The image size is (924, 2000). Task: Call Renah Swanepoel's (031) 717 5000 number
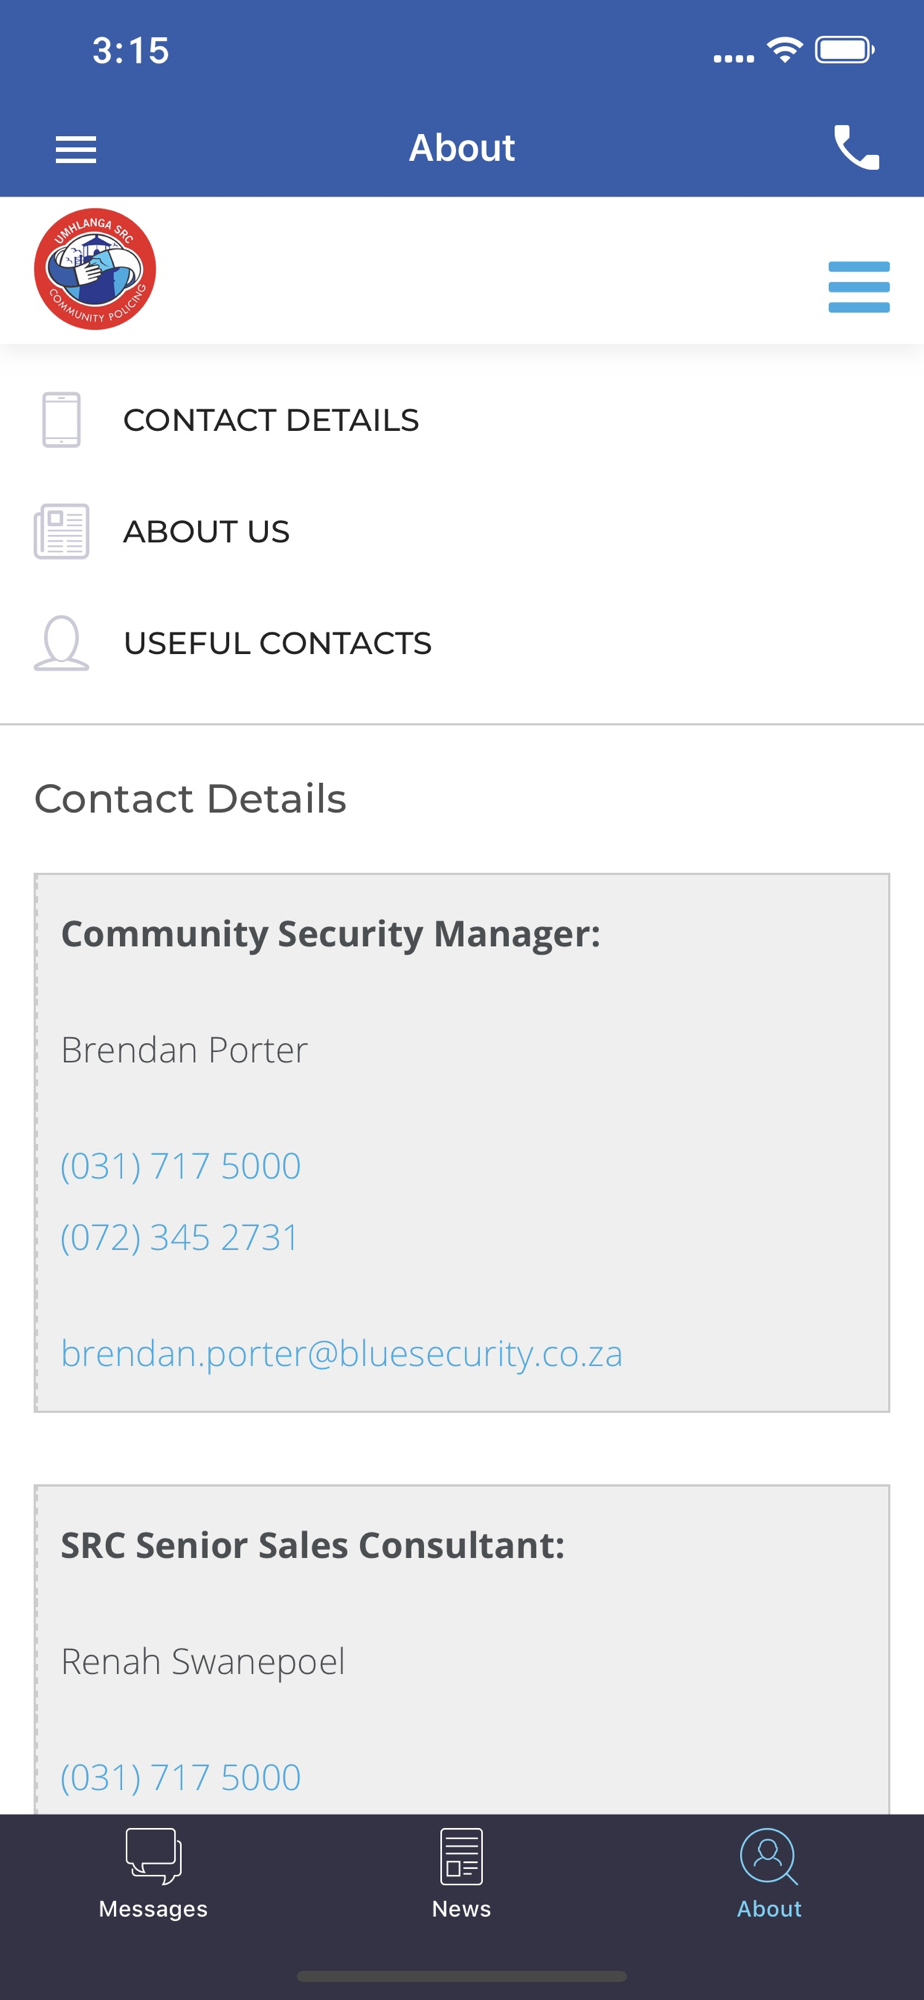(x=181, y=1777)
